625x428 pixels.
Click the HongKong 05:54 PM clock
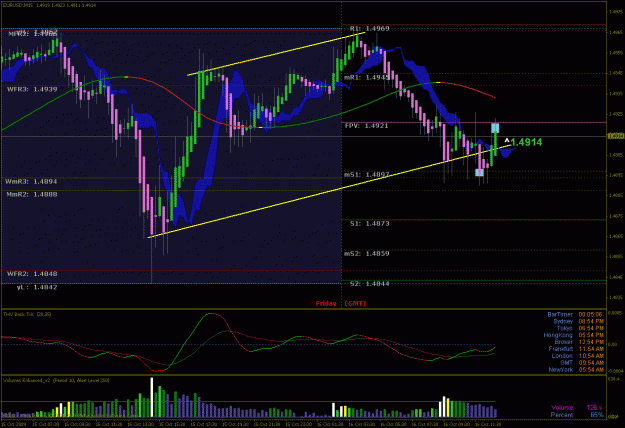pyautogui.click(x=574, y=335)
